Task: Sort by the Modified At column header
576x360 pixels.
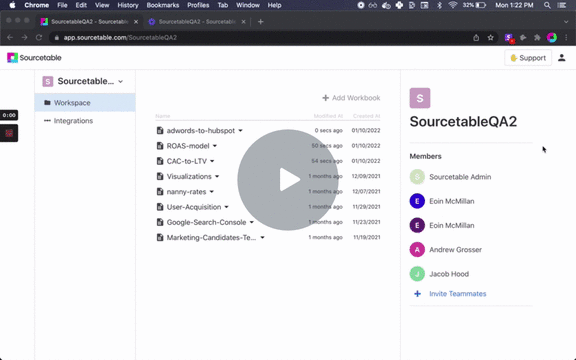Action: click(x=328, y=116)
